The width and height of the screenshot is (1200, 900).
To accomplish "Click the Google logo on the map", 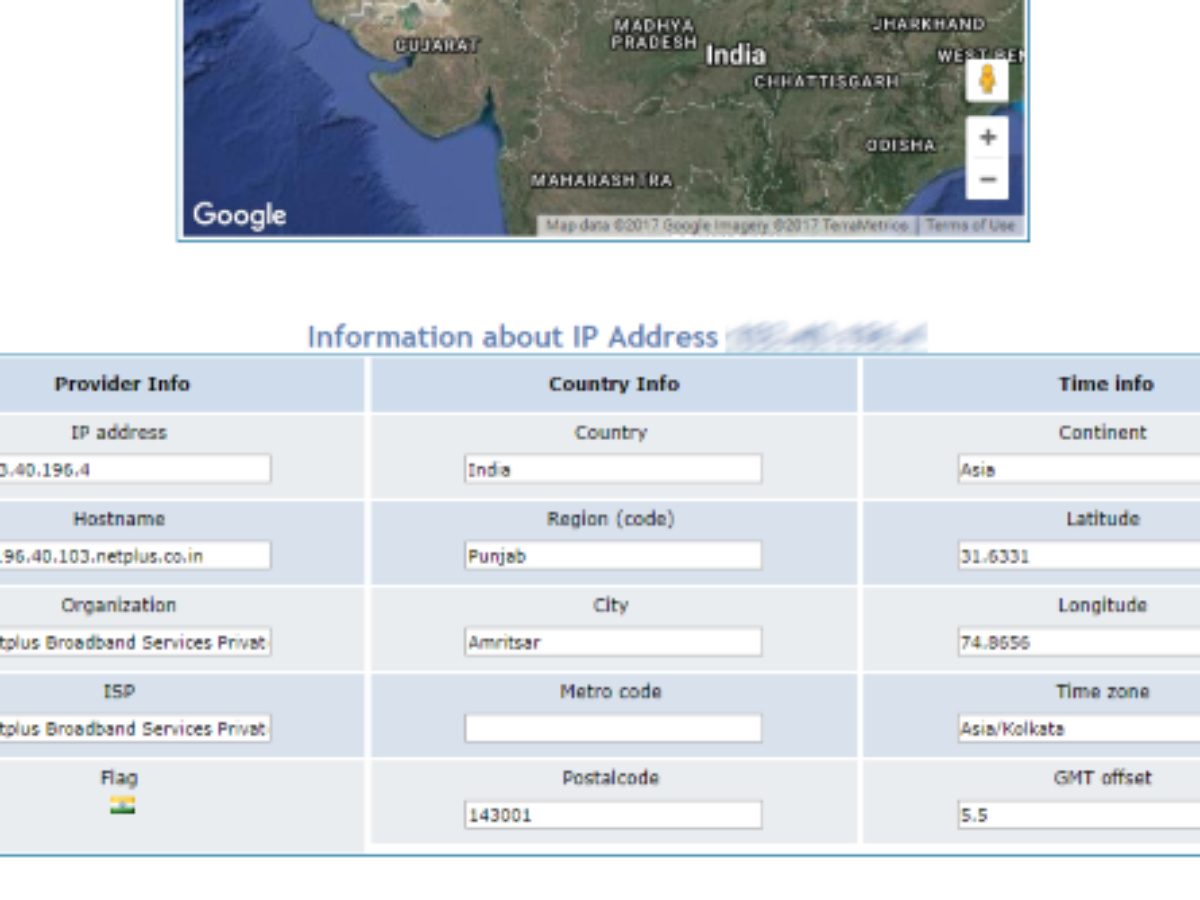I will tap(239, 215).
